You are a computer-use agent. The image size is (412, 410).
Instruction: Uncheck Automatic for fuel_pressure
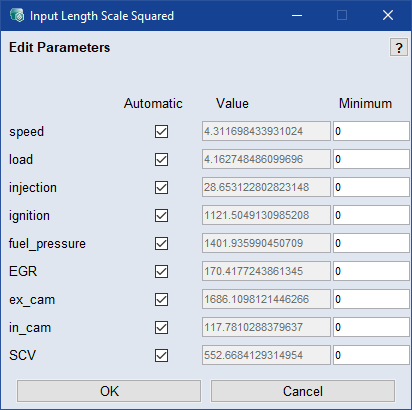coord(161,243)
